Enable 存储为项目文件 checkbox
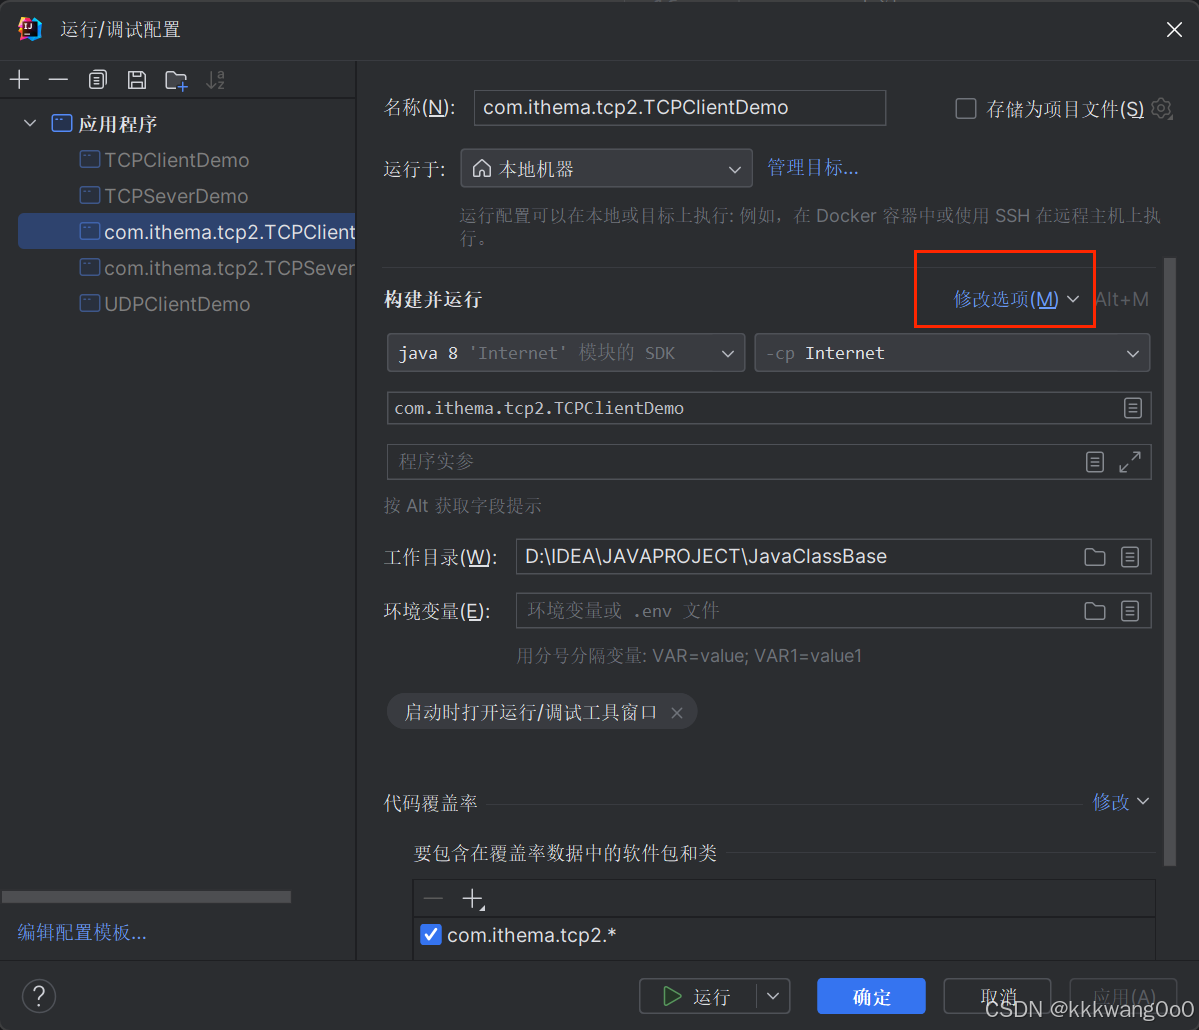The image size is (1199, 1030). tap(966, 109)
